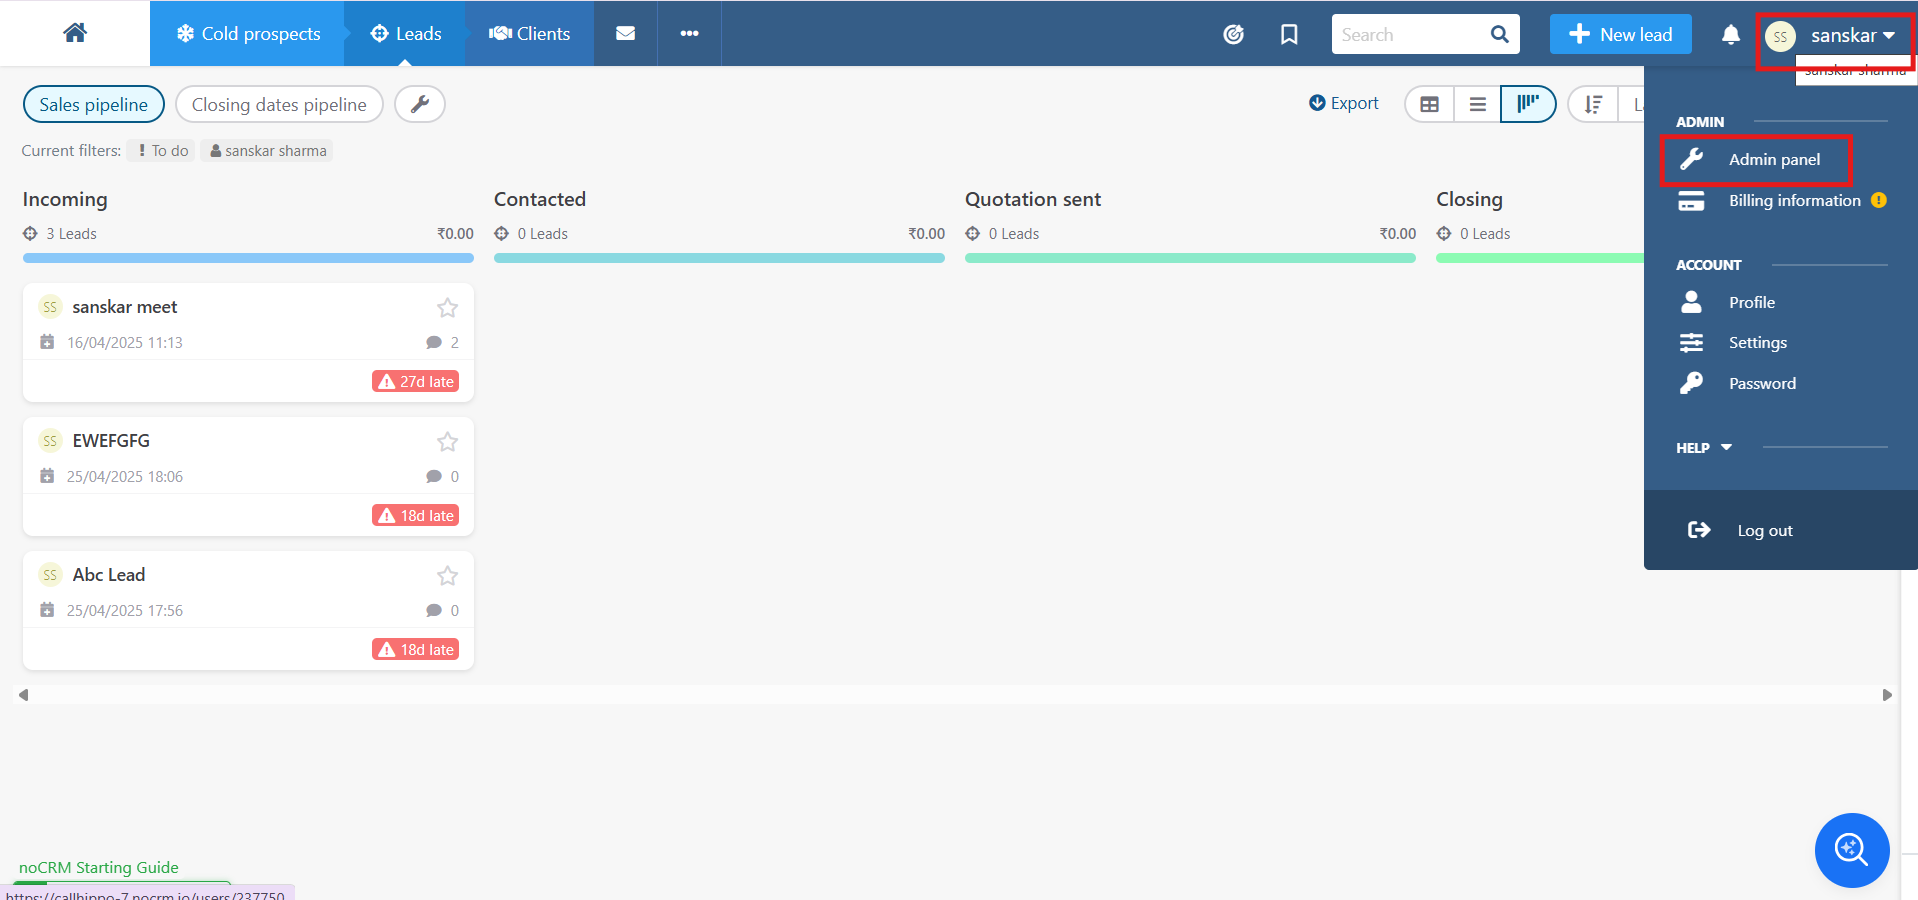Open the goals target icon
Image resolution: width=1918 pixels, height=900 pixels.
(1234, 35)
